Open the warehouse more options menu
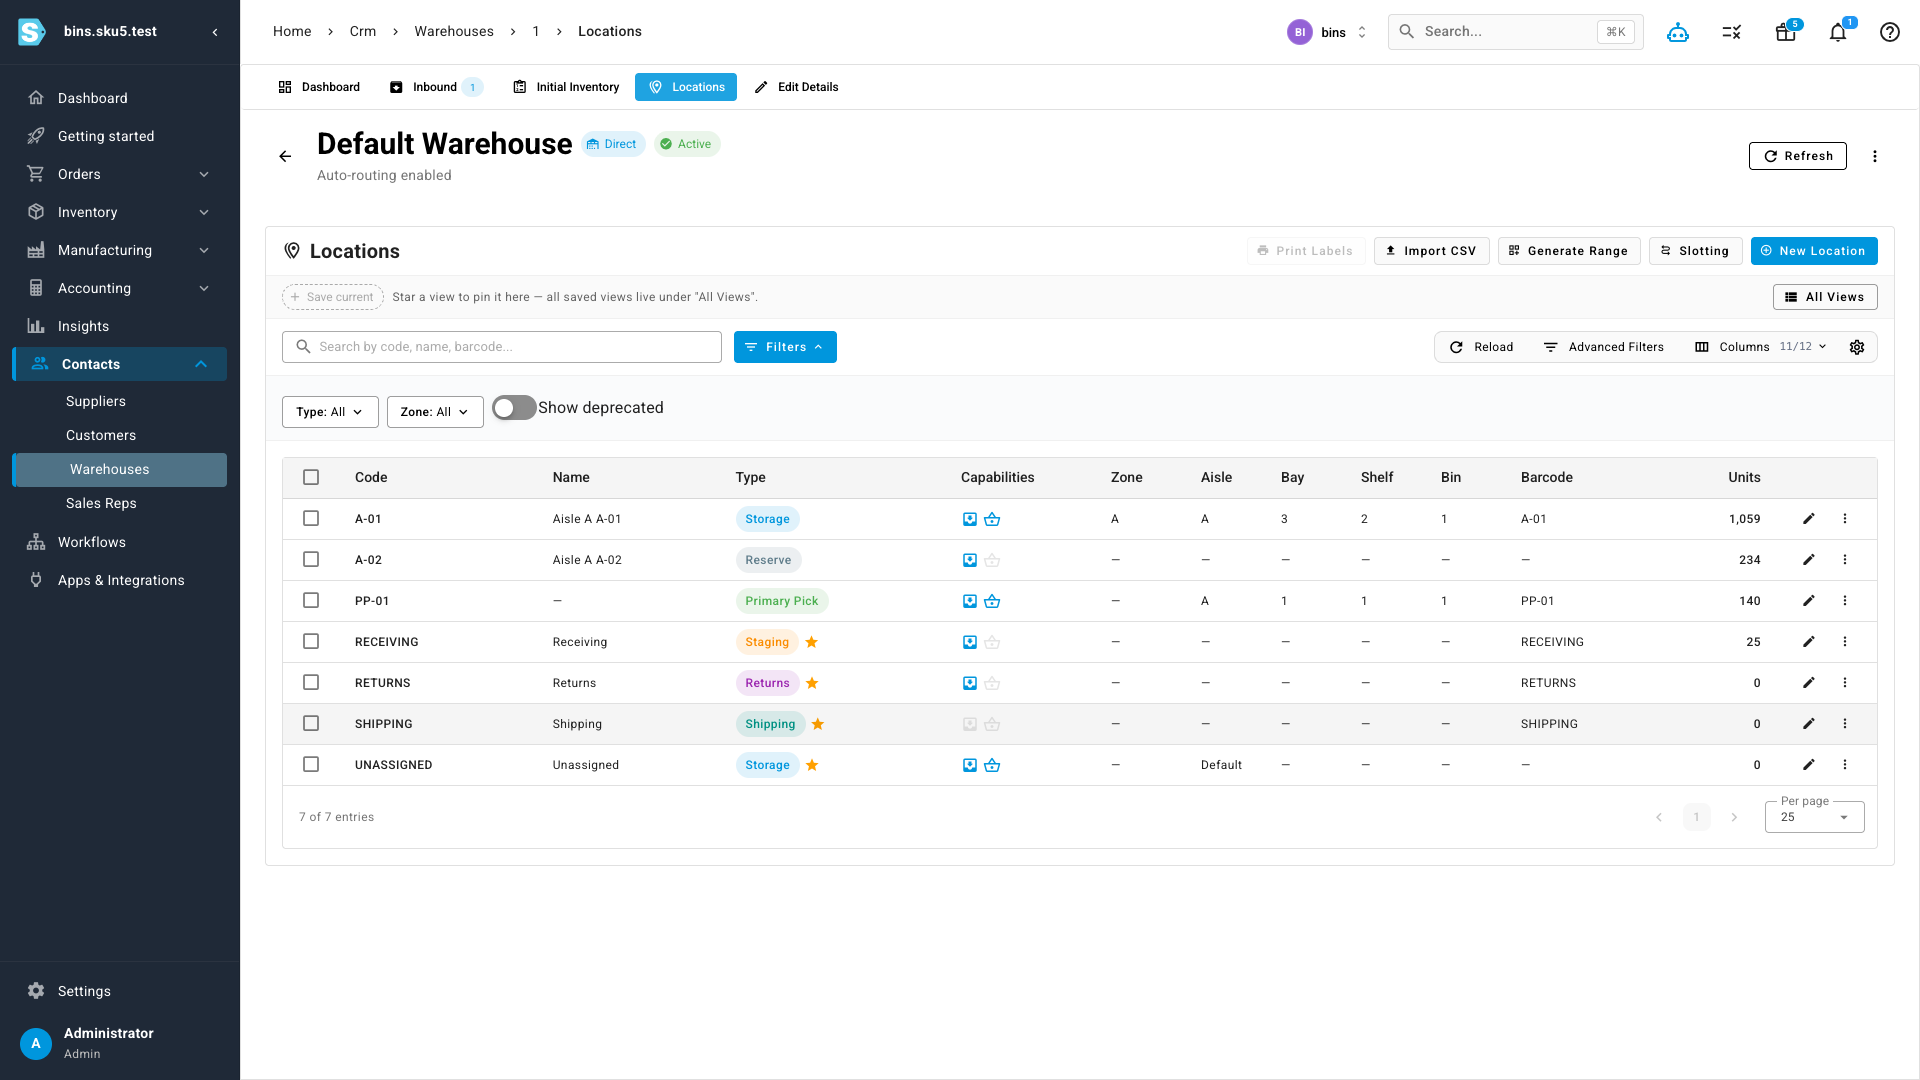 coord(1875,156)
